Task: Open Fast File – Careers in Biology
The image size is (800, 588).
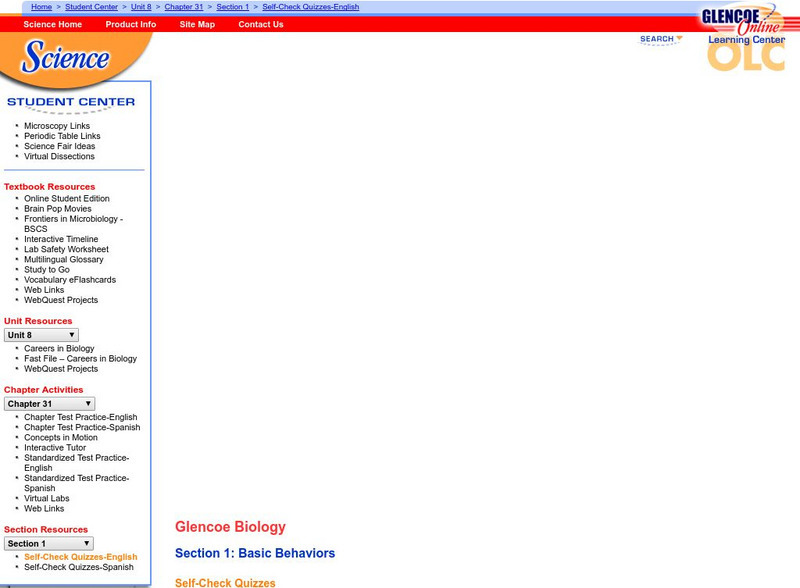Action: pos(81,358)
